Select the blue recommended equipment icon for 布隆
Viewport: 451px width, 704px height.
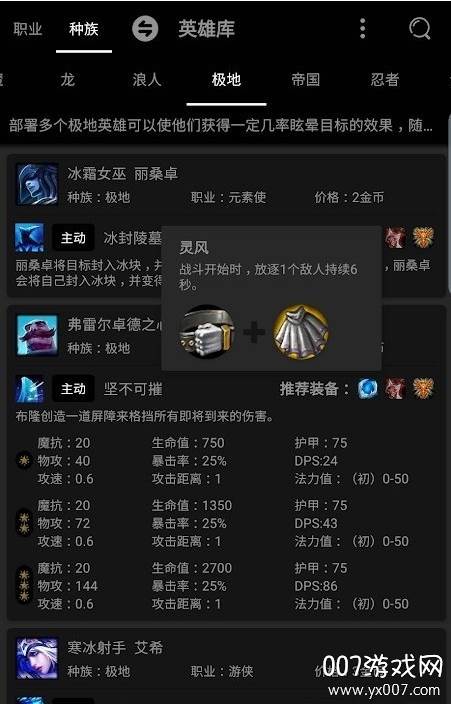tap(368, 389)
